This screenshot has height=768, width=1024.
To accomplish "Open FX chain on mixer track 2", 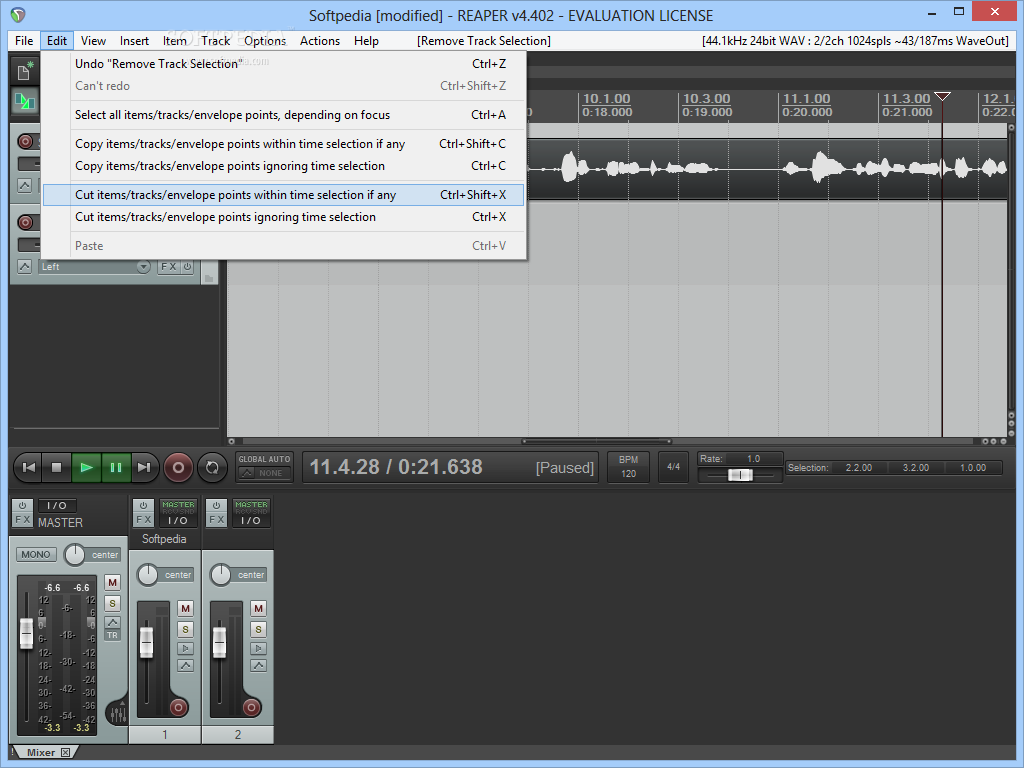I will (216, 520).
